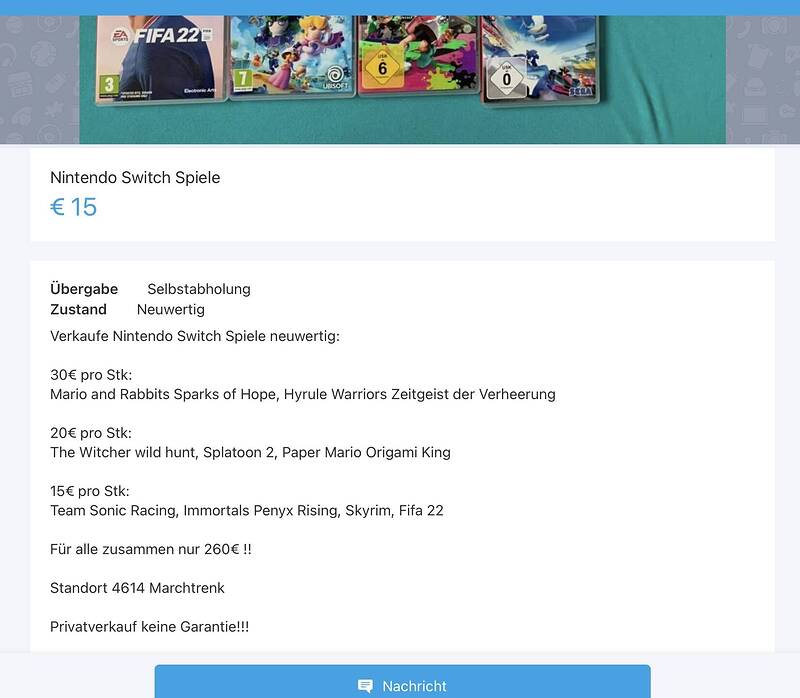The image size is (800, 698).
Task: Select line 'Verkaufe Nintendo Switch Spiele neuwertig:'
Action: click(x=195, y=336)
